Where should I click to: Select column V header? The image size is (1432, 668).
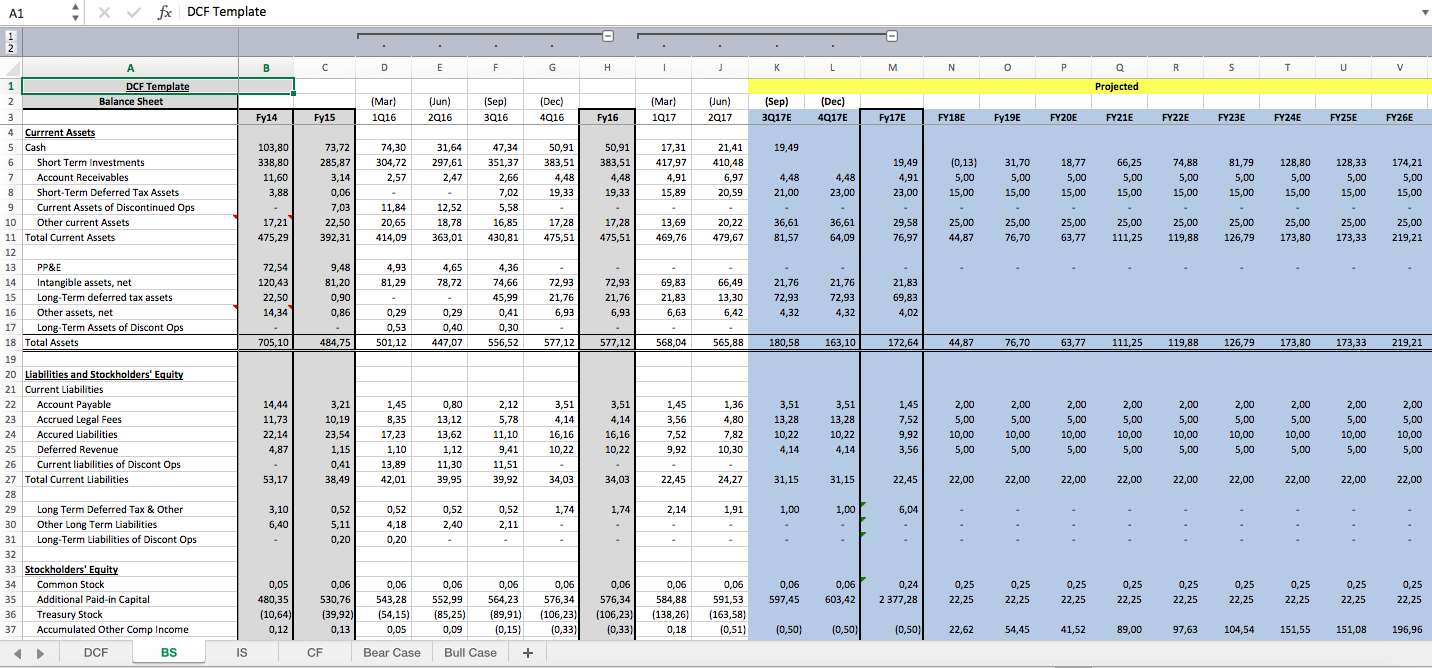[1399, 67]
